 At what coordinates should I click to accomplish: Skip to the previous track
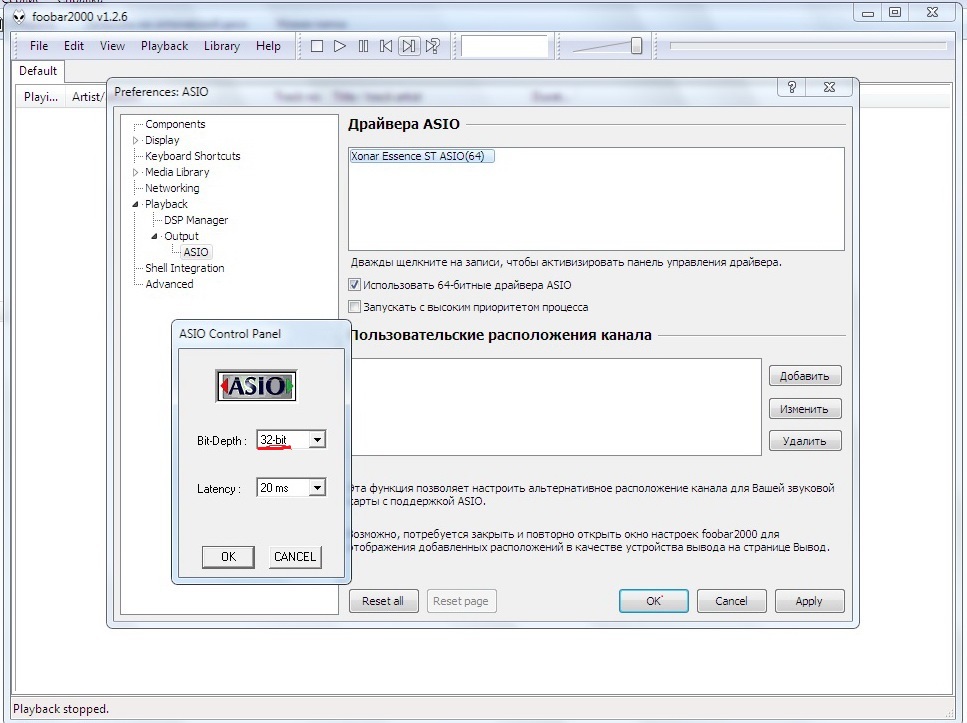[x=386, y=46]
